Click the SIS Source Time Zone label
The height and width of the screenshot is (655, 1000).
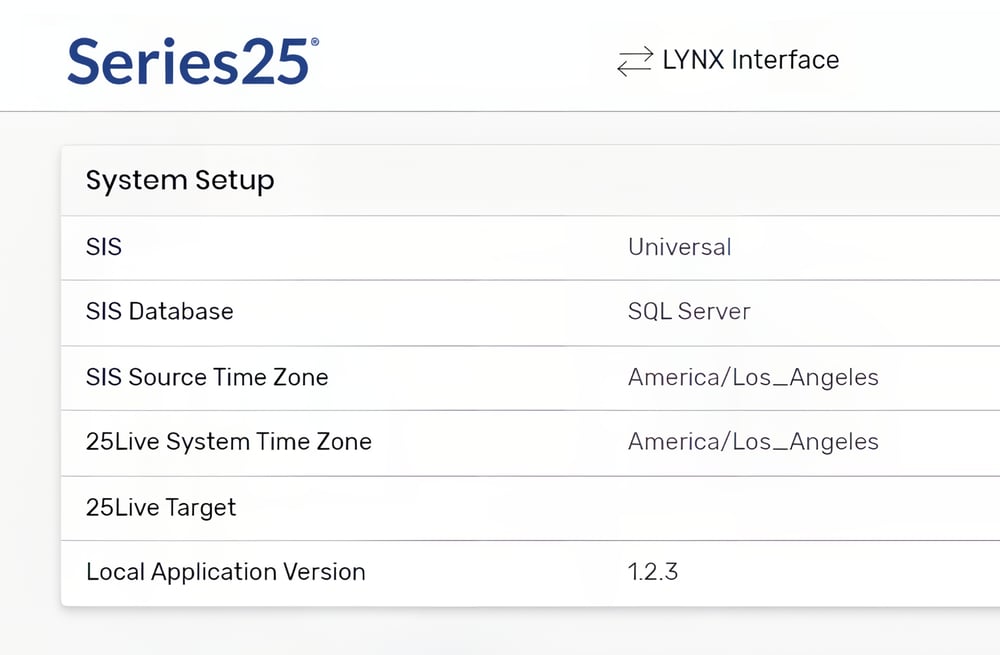[x=207, y=377]
